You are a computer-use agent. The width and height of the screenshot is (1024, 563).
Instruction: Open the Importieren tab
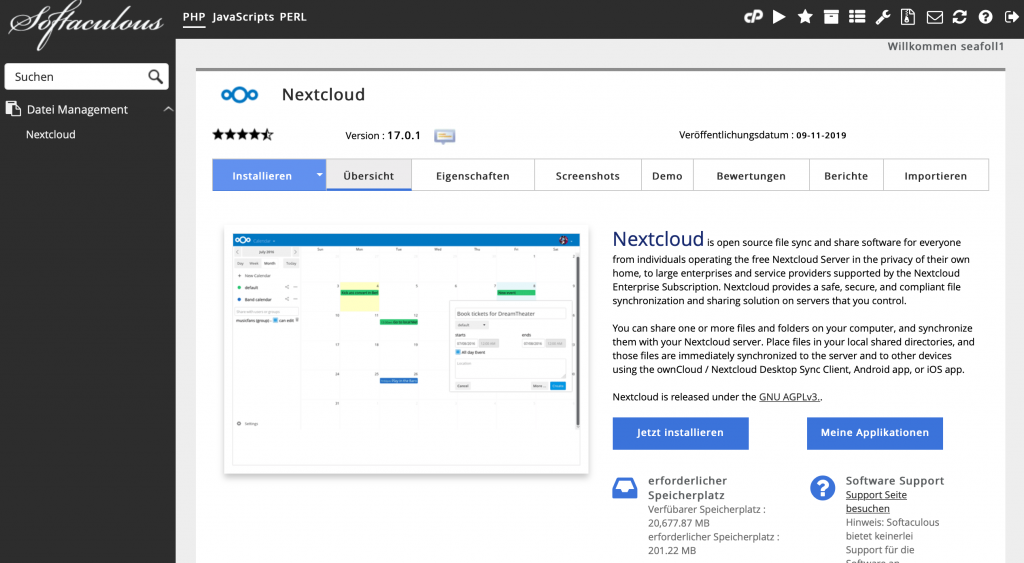936,176
